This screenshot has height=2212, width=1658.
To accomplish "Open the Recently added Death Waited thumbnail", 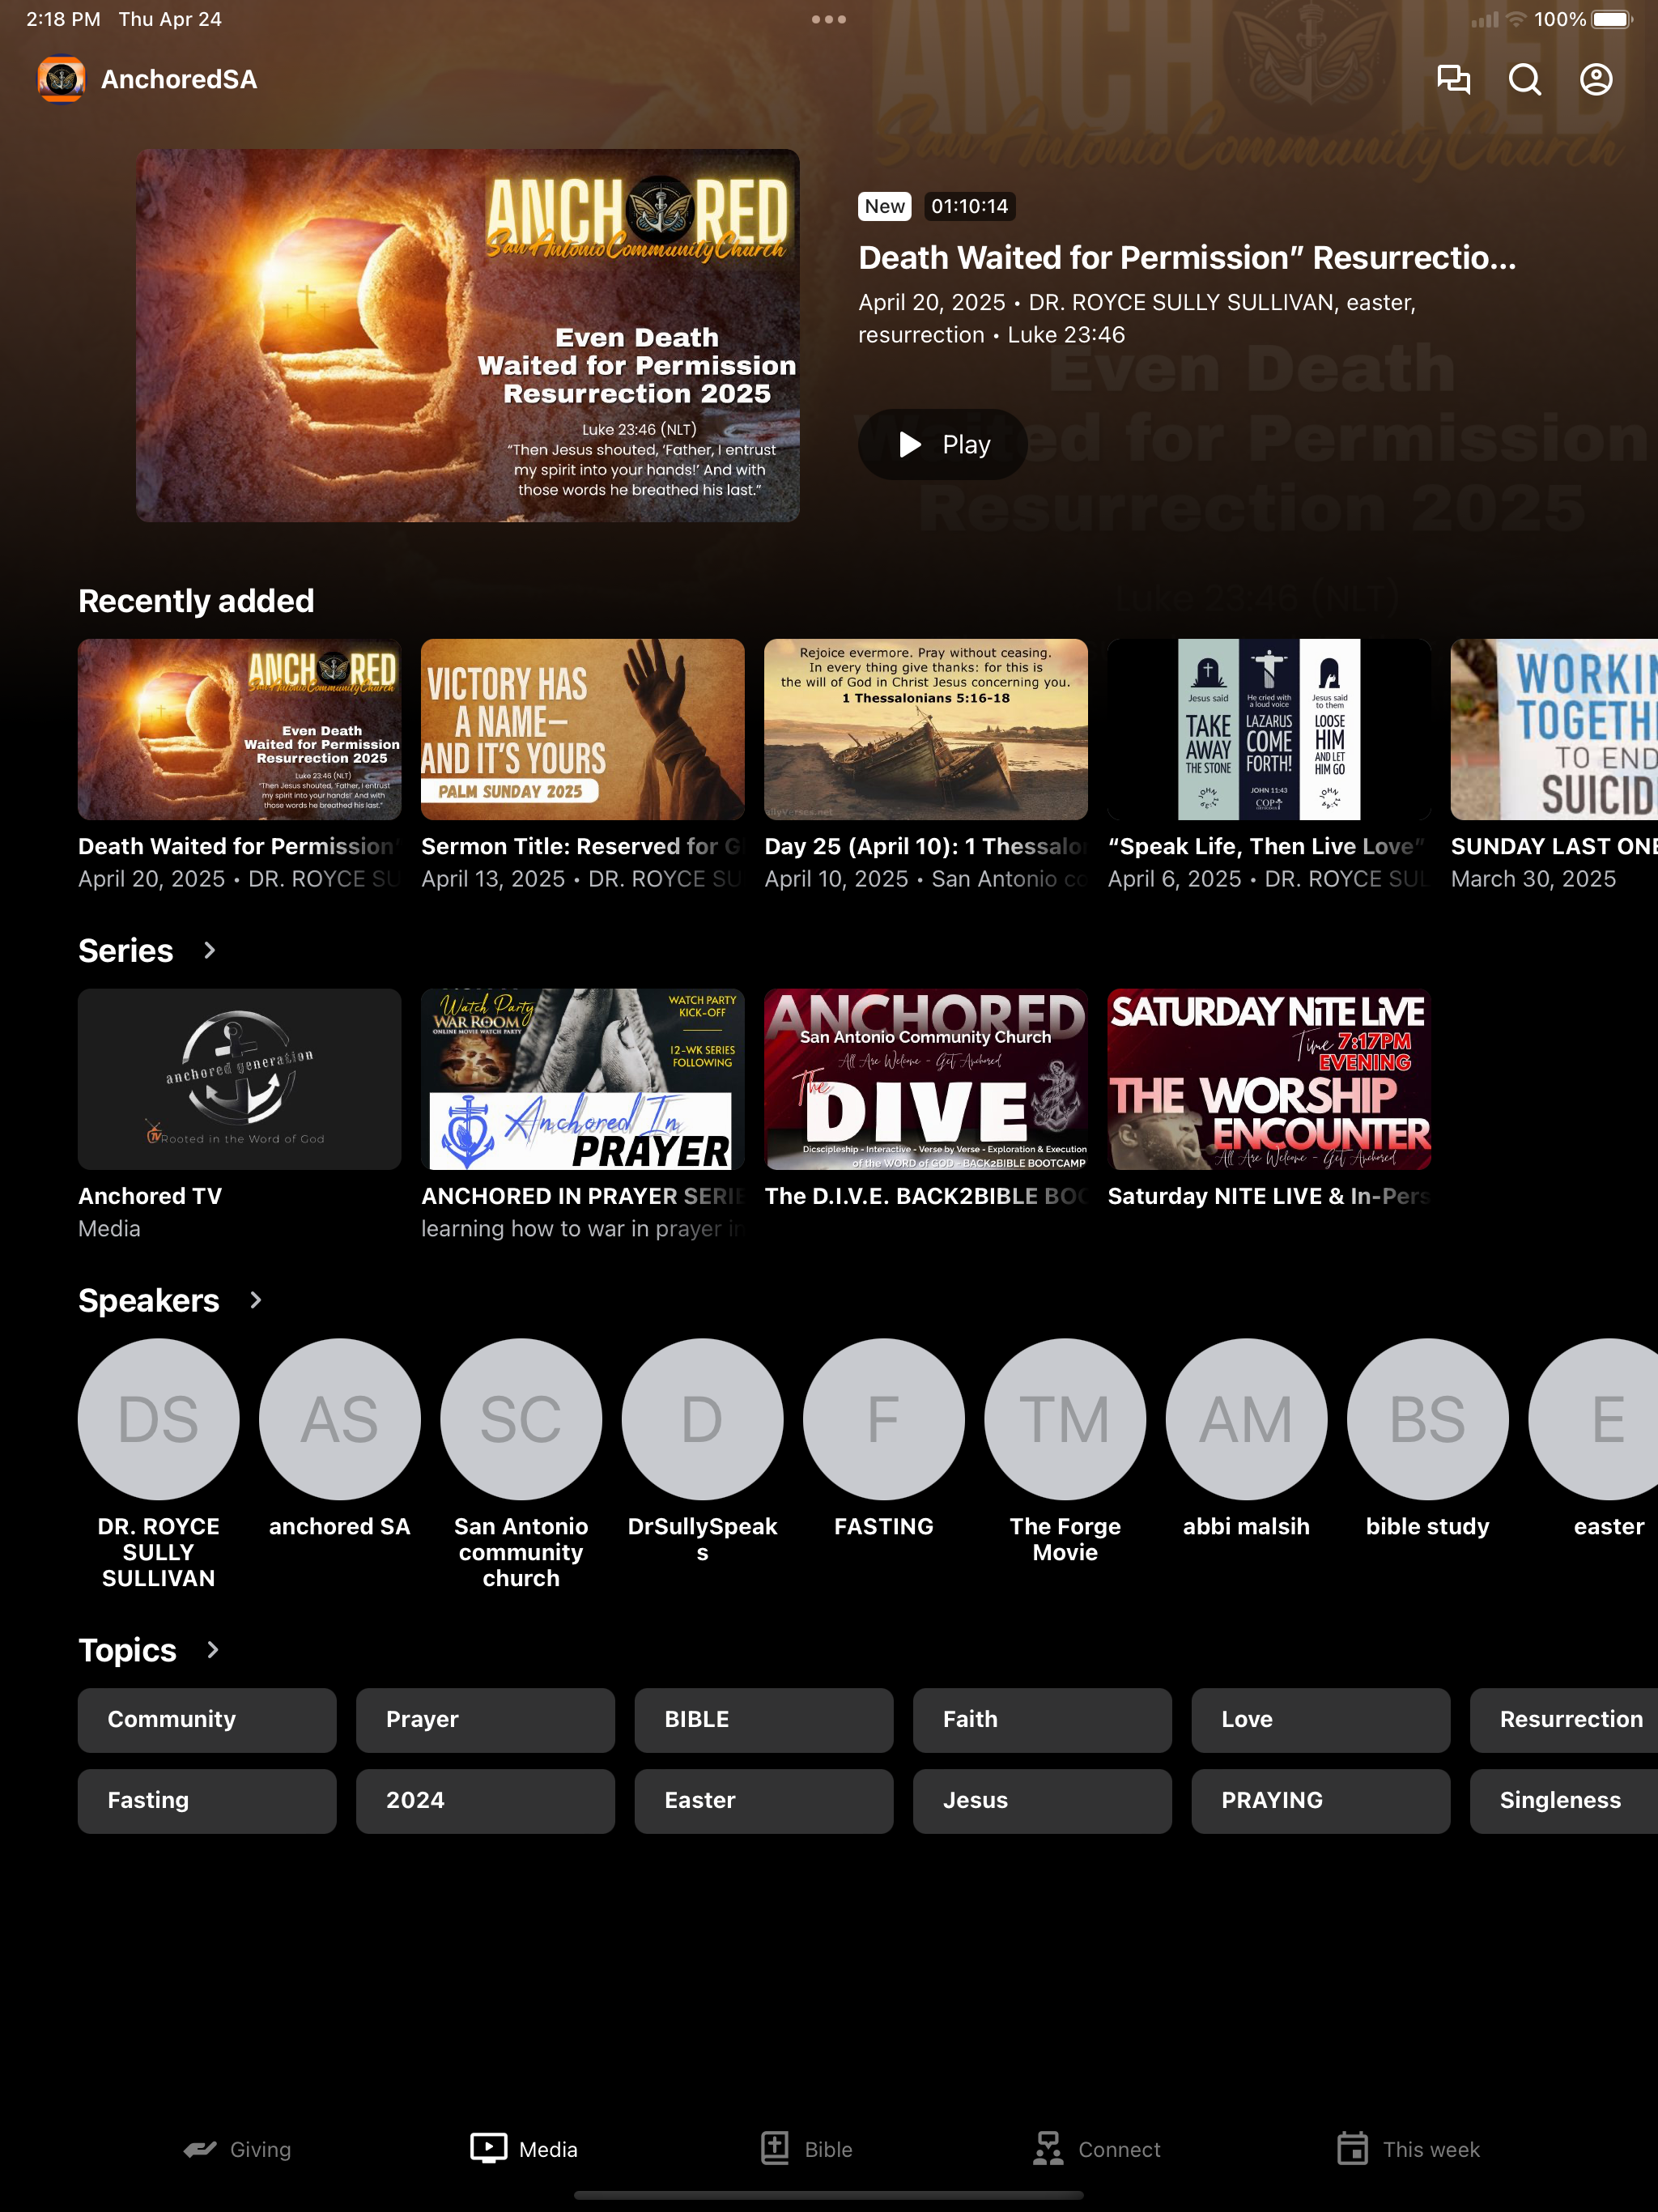I will click(x=240, y=729).
